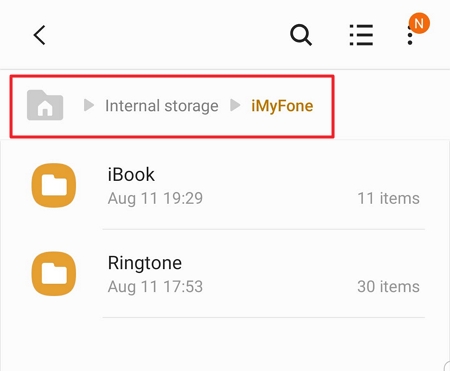The width and height of the screenshot is (450, 371).
Task: Select iMyFone in the breadcrumb path
Action: click(282, 106)
